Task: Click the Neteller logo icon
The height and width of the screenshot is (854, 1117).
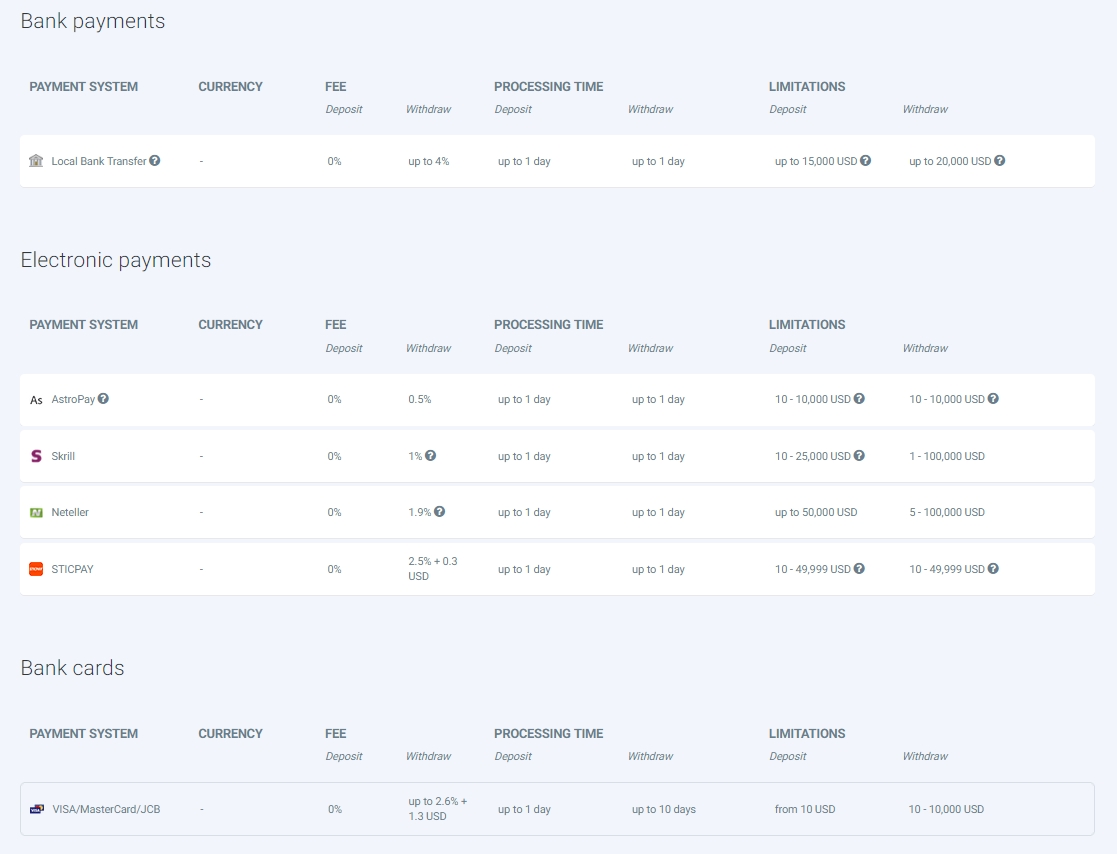Action: pos(36,512)
